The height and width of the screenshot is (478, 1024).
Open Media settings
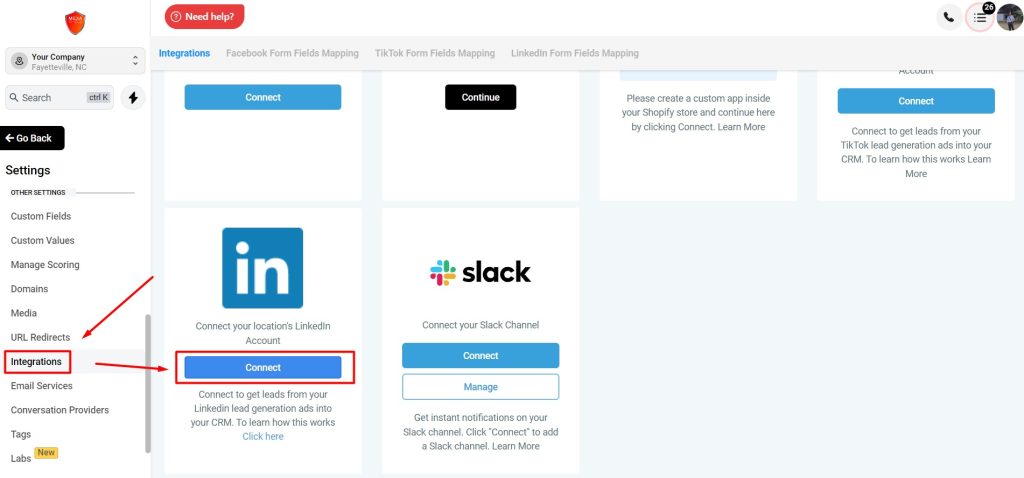(24, 313)
